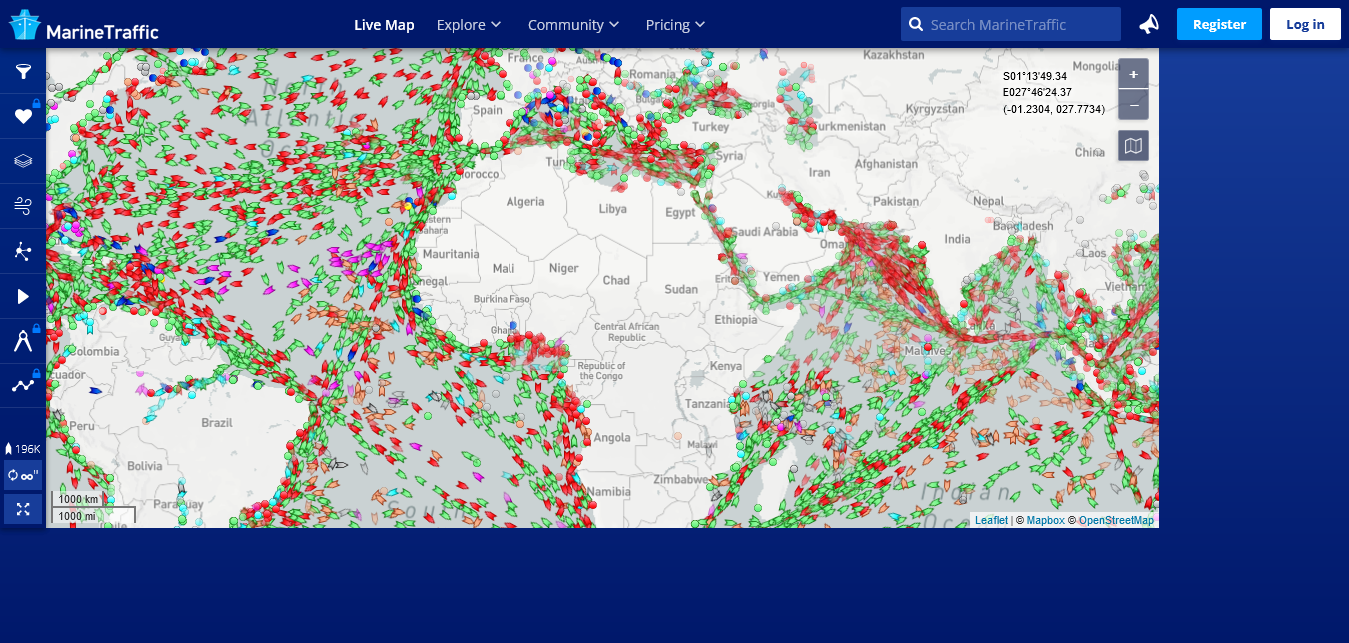Click the MarineTraffic logo
1349x643 pixels.
point(84,25)
